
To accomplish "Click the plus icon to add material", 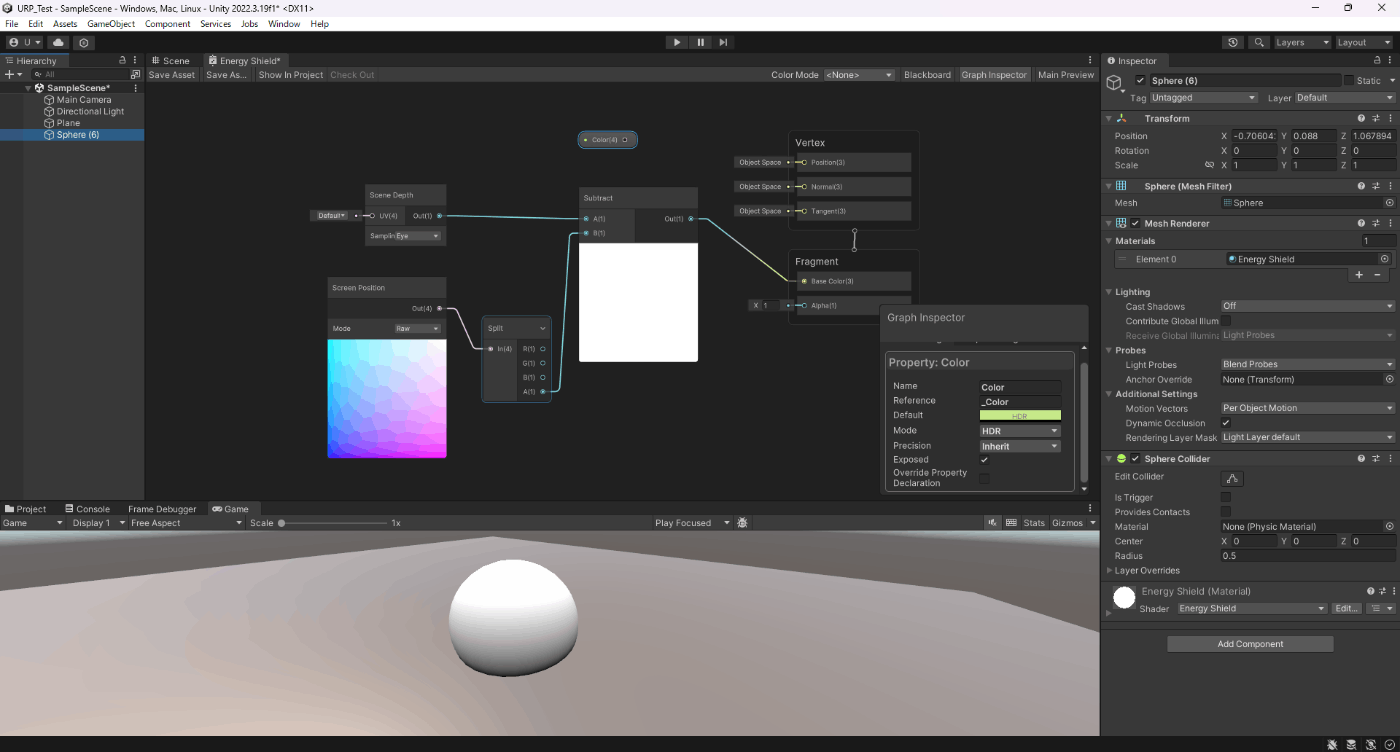I will pyautogui.click(x=1358, y=274).
